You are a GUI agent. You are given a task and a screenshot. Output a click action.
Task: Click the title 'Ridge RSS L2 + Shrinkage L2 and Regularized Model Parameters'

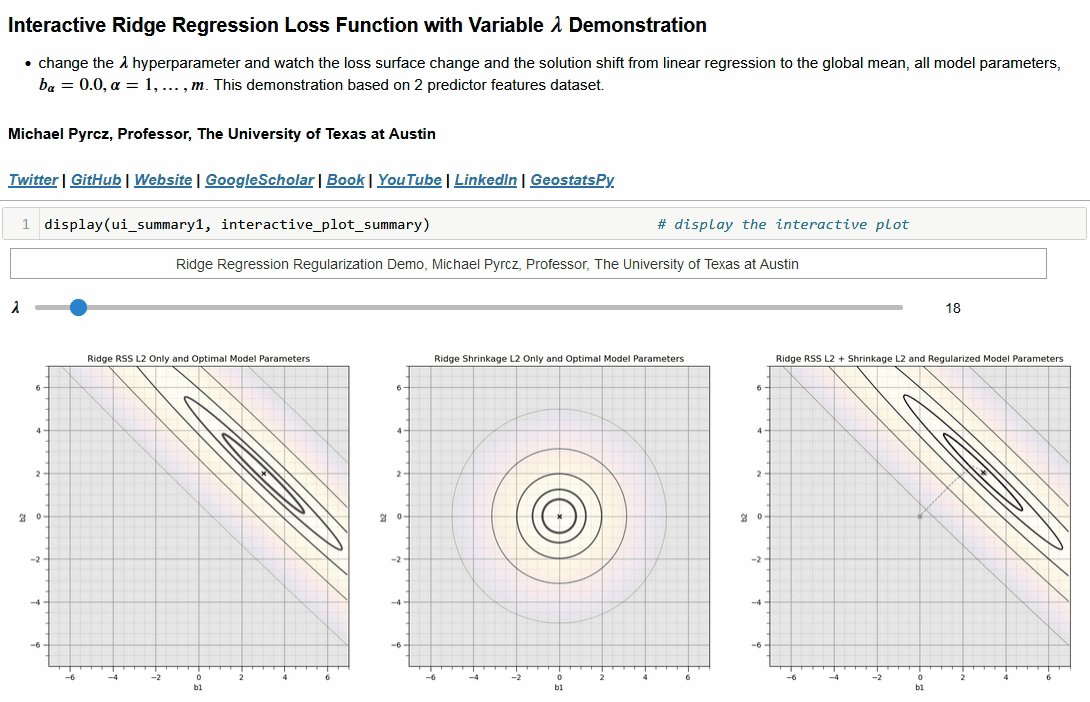[920, 359]
